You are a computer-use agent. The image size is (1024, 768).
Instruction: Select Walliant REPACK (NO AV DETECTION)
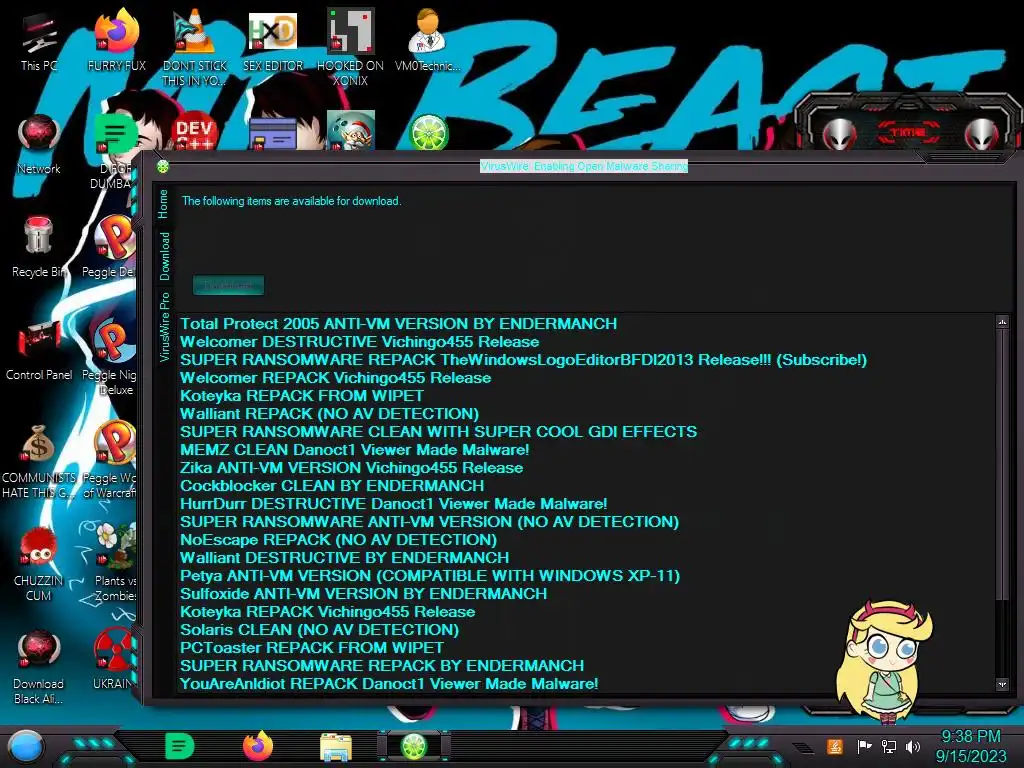click(329, 414)
